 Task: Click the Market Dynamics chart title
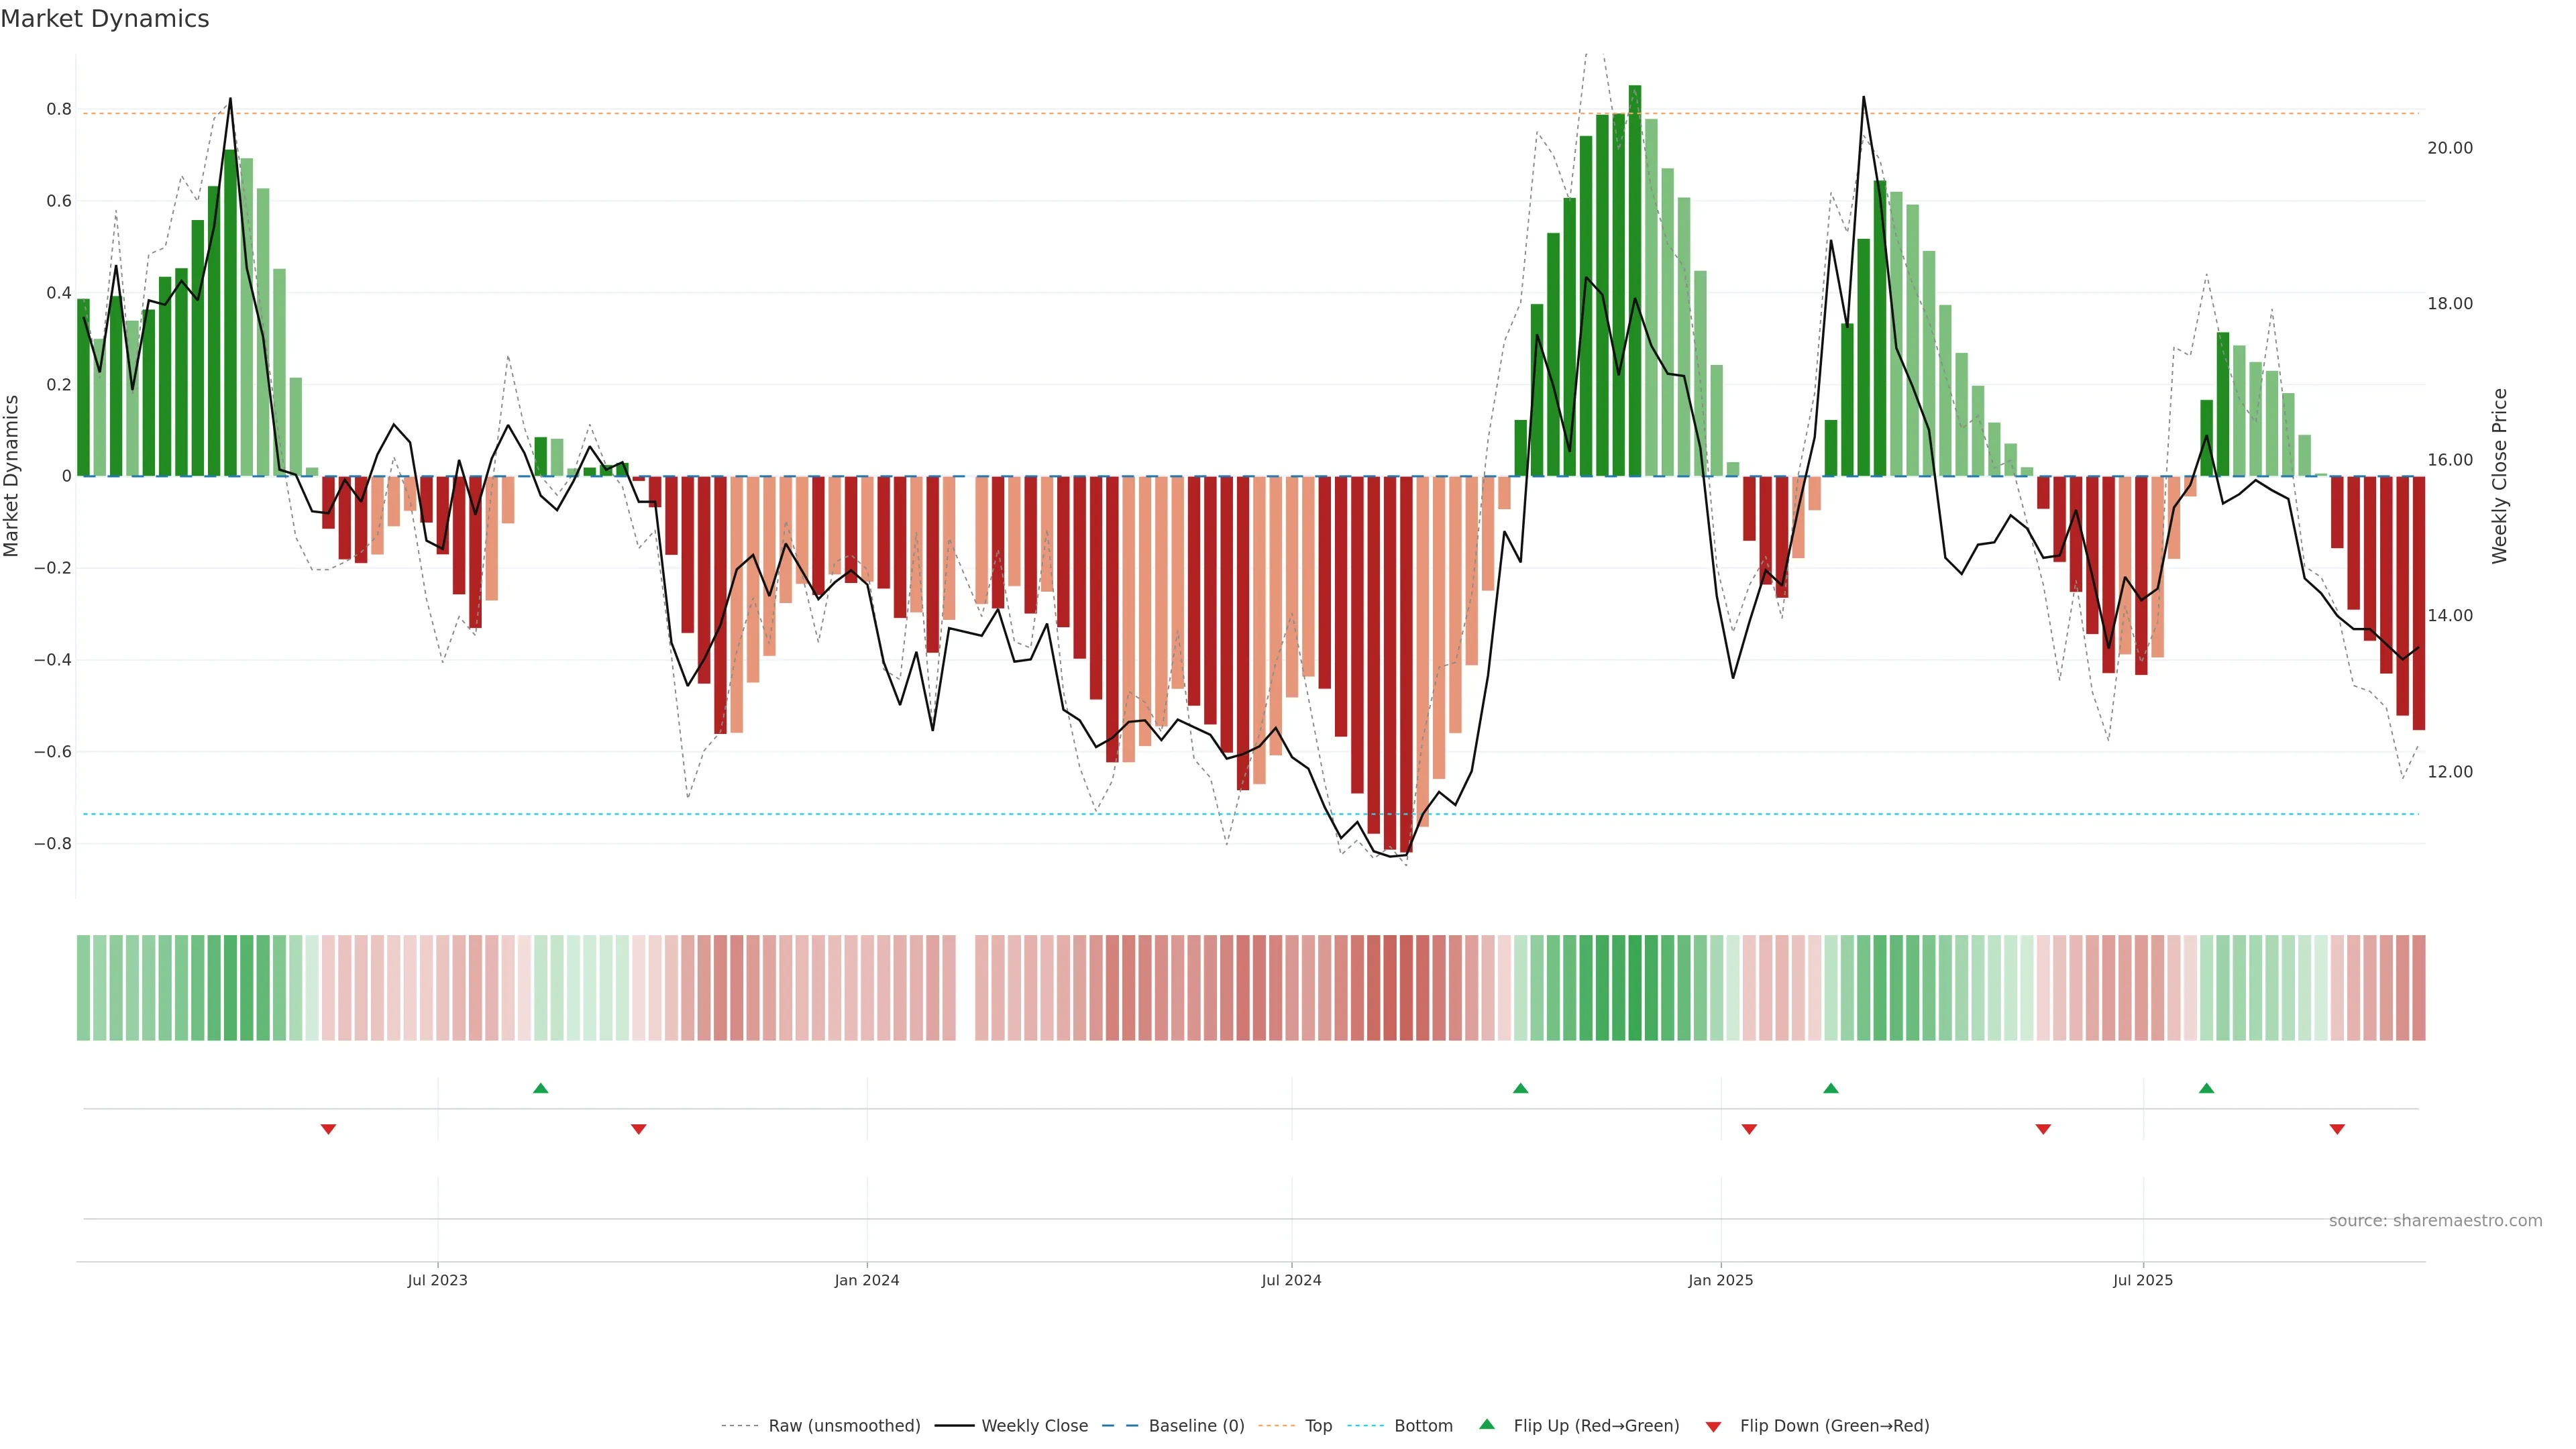pyautogui.click(x=105, y=19)
